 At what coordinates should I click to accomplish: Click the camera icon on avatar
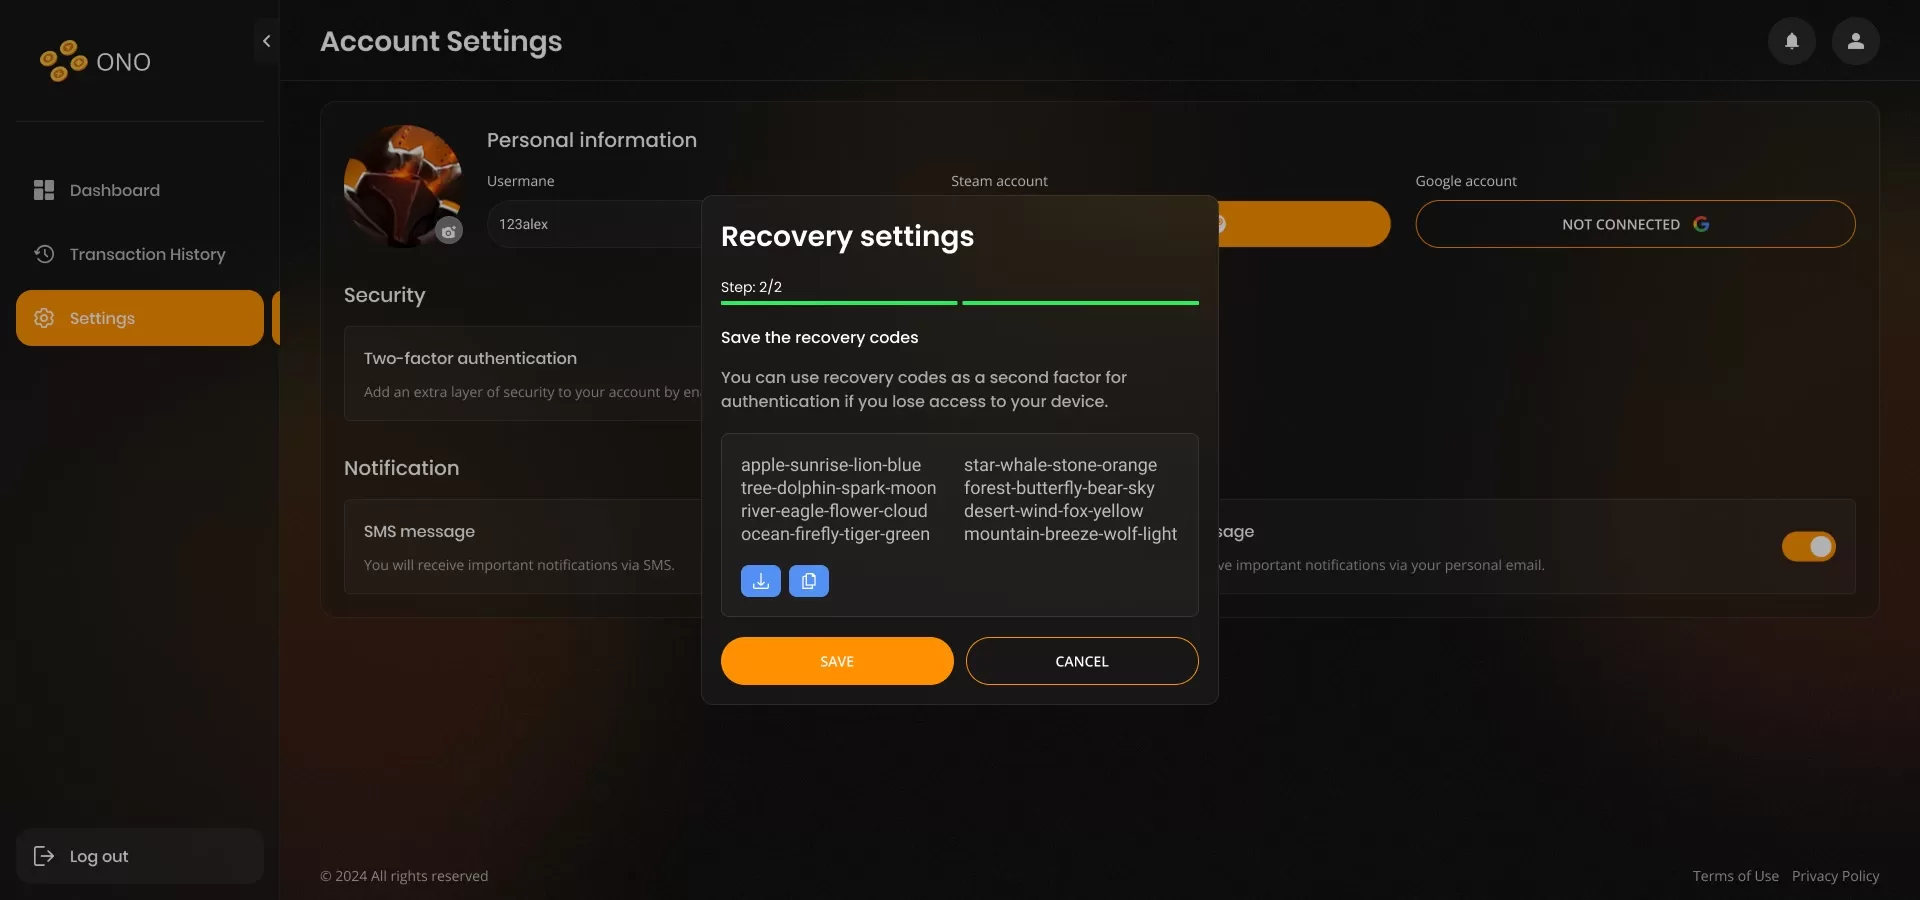click(x=449, y=232)
